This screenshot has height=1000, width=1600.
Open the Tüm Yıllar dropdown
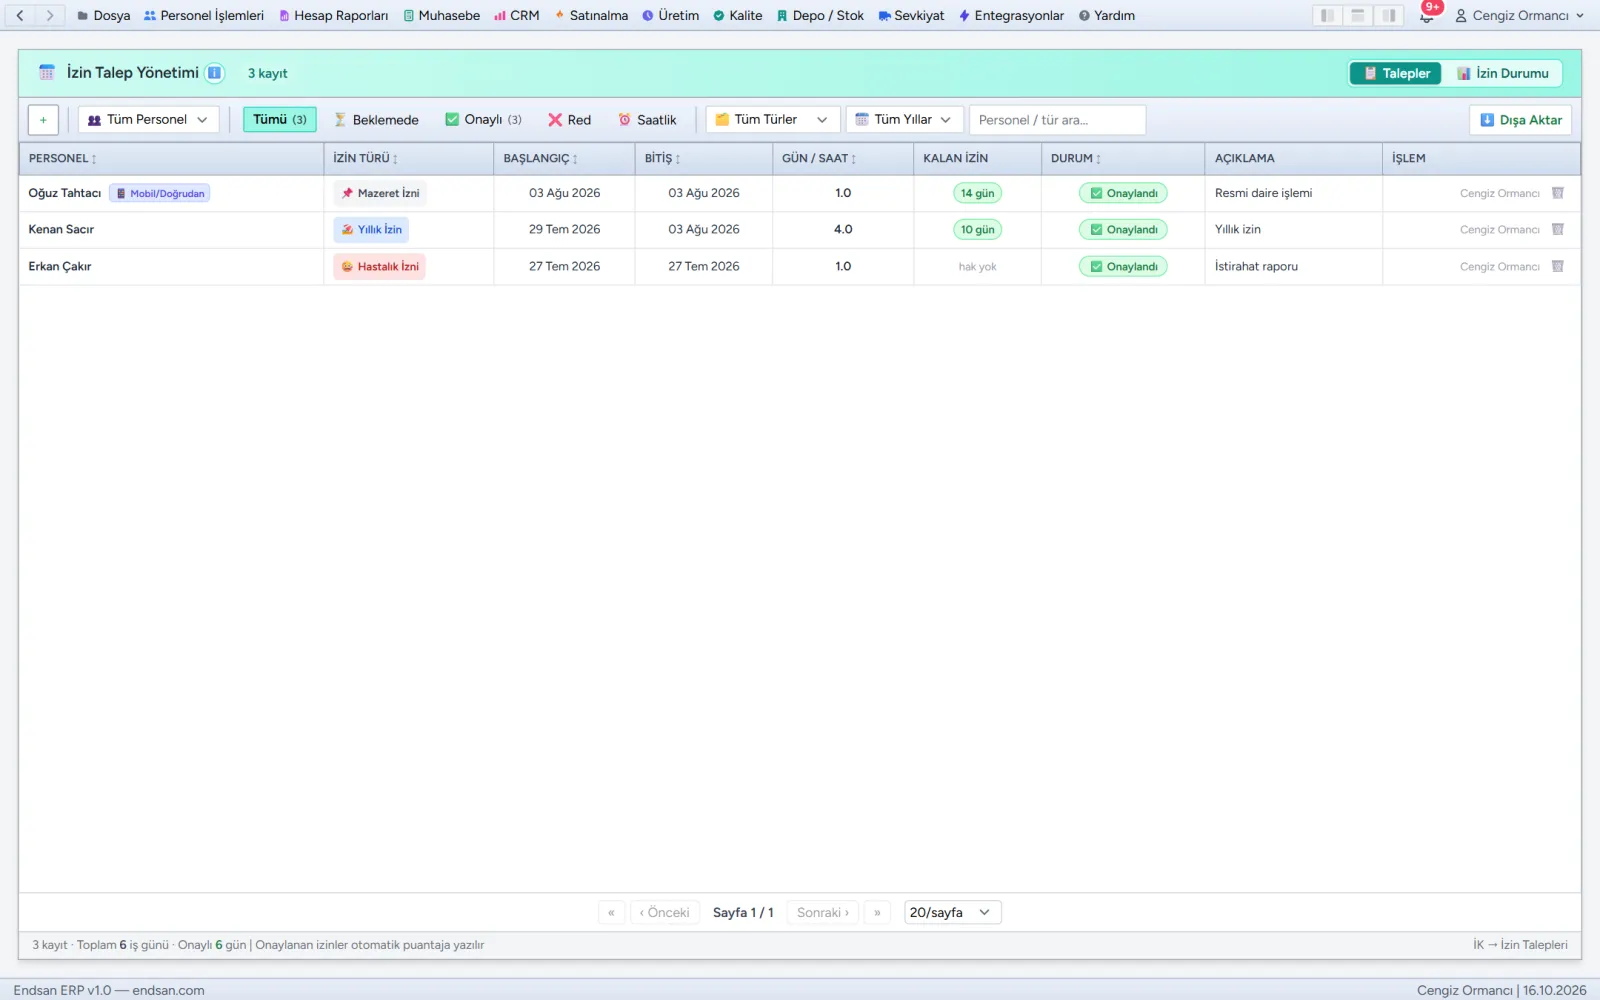pyautogui.click(x=904, y=120)
